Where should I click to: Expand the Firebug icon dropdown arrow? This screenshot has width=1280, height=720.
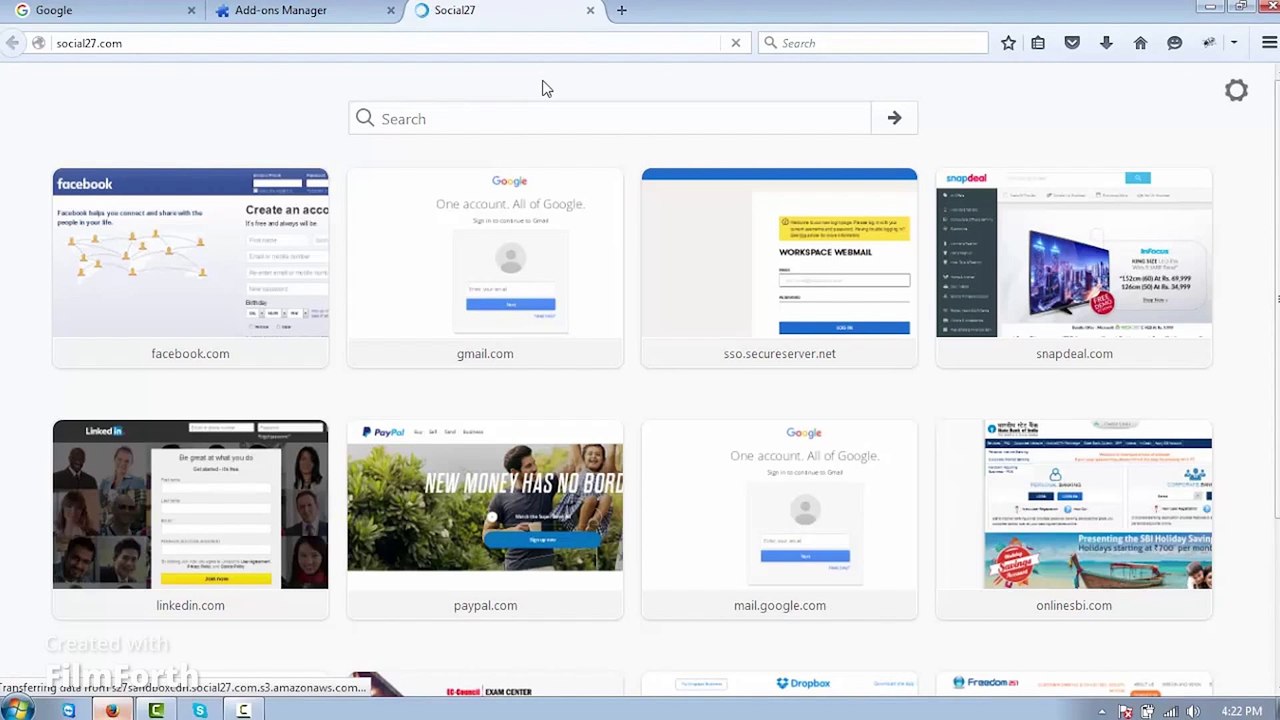[1234, 43]
